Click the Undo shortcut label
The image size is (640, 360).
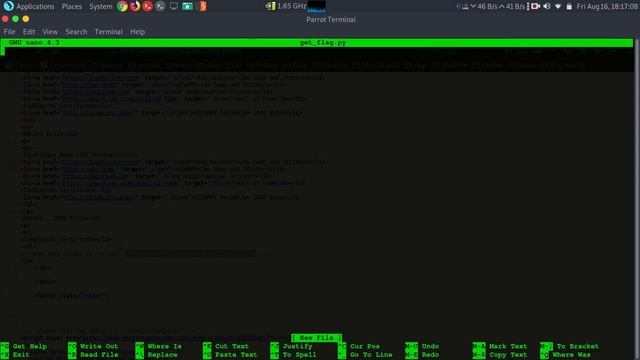430,346
